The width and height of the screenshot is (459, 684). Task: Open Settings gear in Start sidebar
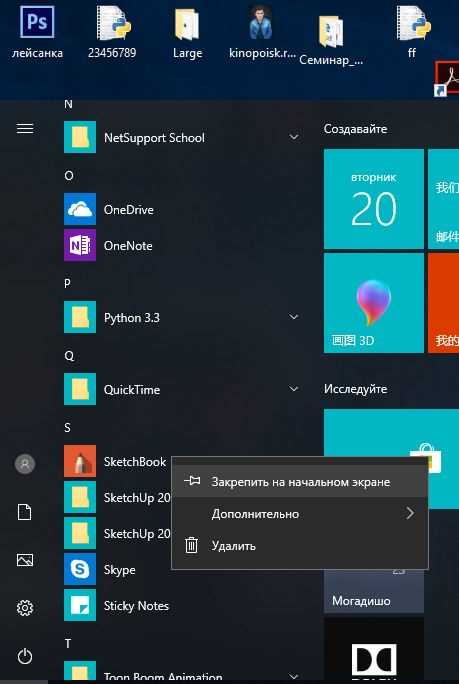[25, 608]
